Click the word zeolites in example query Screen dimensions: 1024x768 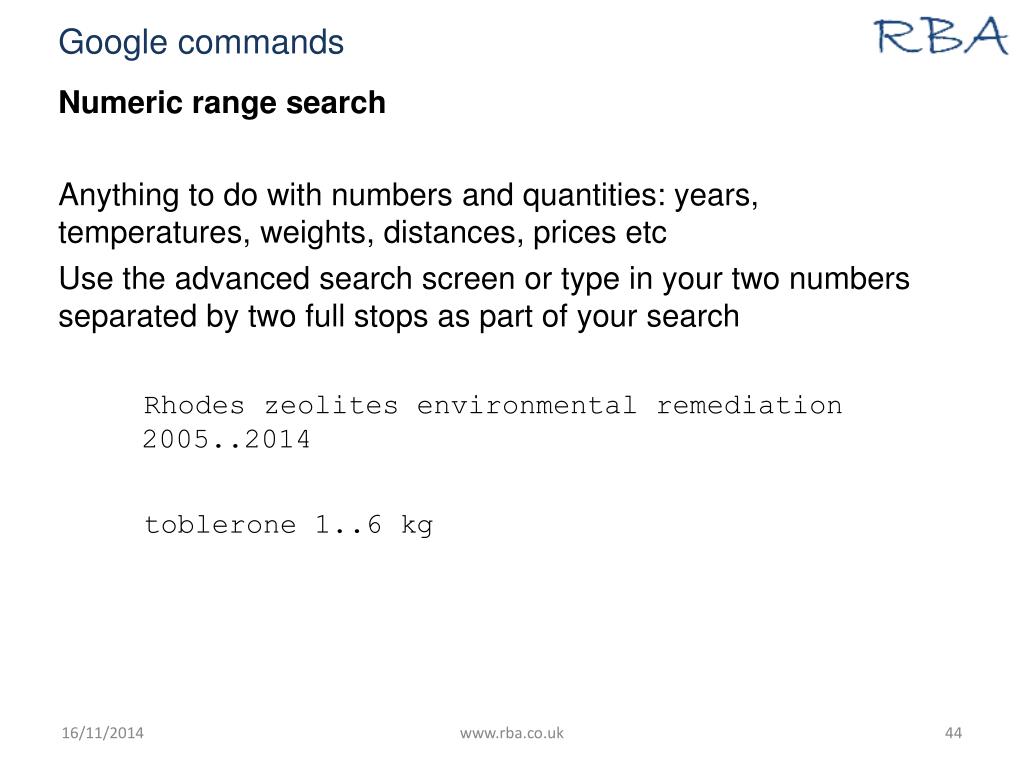[331, 406]
